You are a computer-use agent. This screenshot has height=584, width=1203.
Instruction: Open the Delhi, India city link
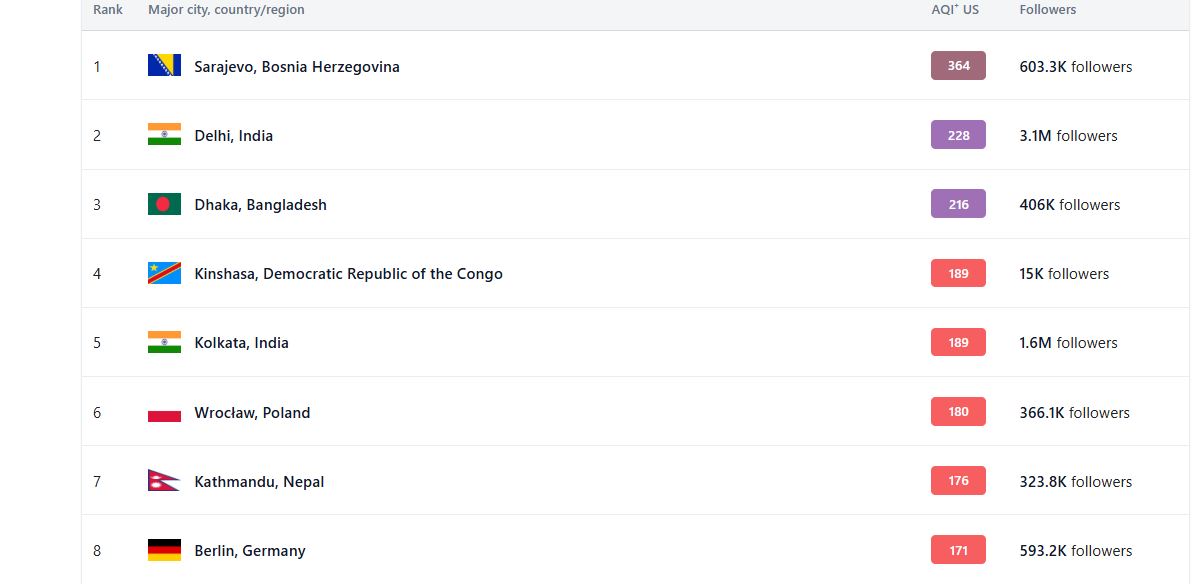coord(233,136)
